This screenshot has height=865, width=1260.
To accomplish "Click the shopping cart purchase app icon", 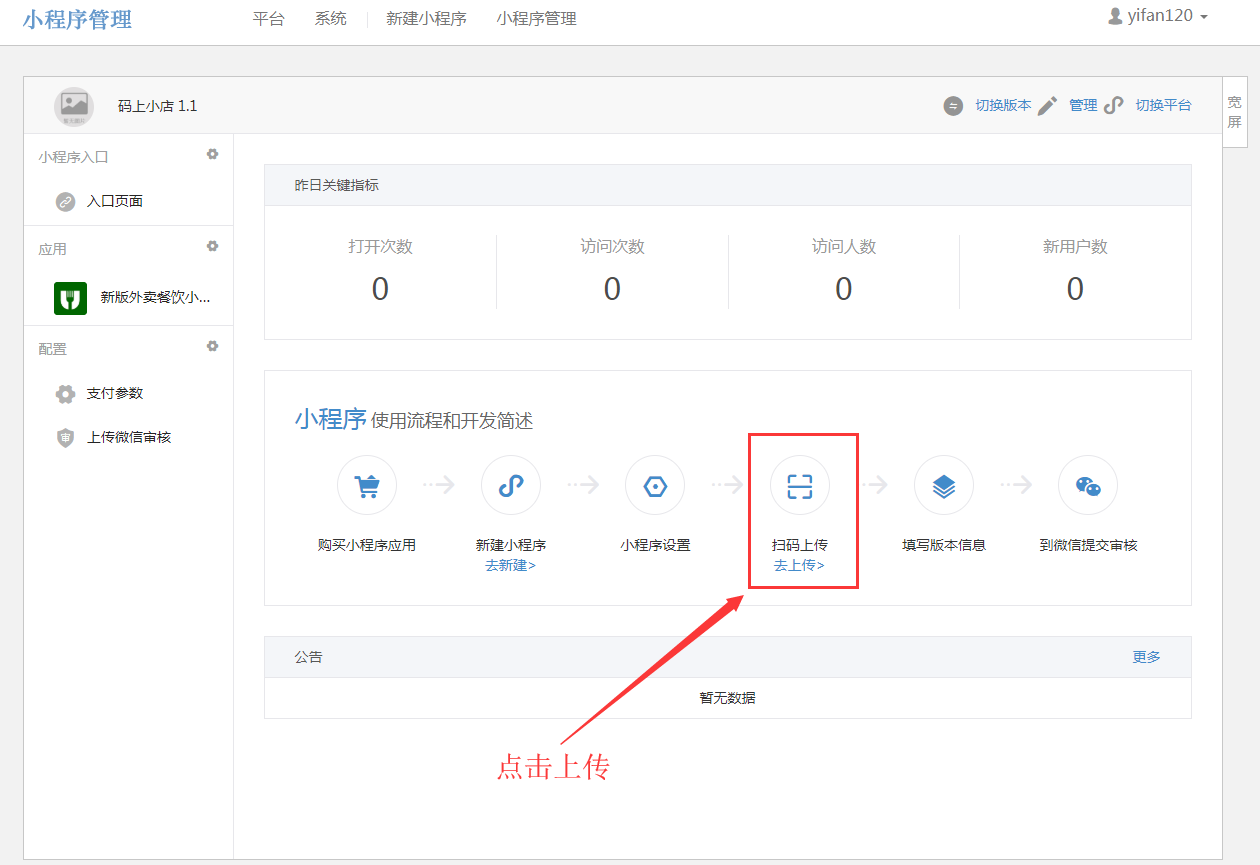I will (x=367, y=486).
